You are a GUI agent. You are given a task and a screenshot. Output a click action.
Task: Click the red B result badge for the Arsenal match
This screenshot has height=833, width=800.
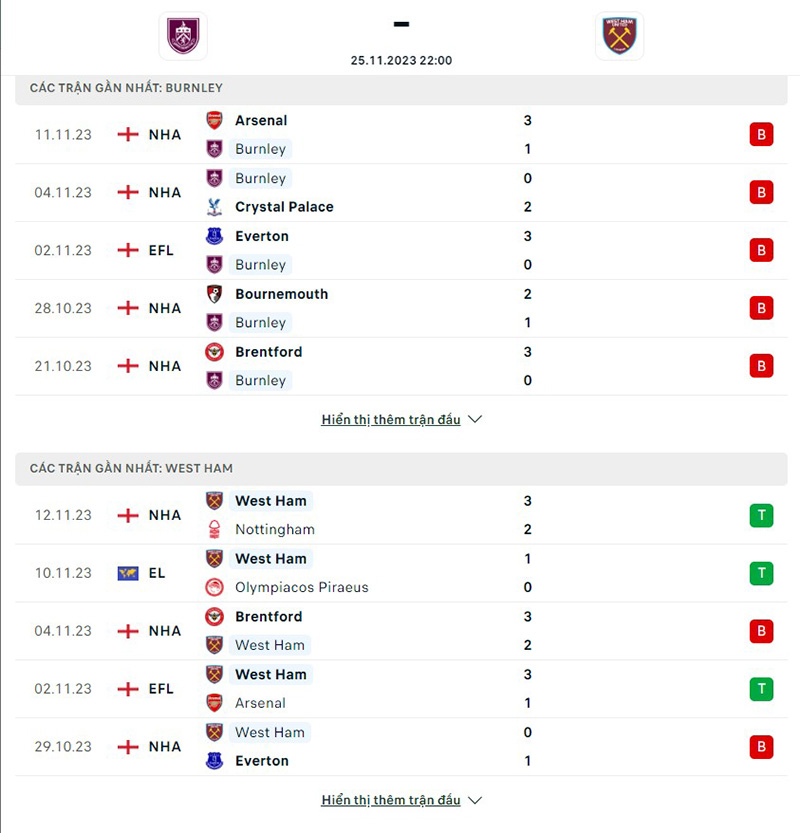(x=761, y=134)
